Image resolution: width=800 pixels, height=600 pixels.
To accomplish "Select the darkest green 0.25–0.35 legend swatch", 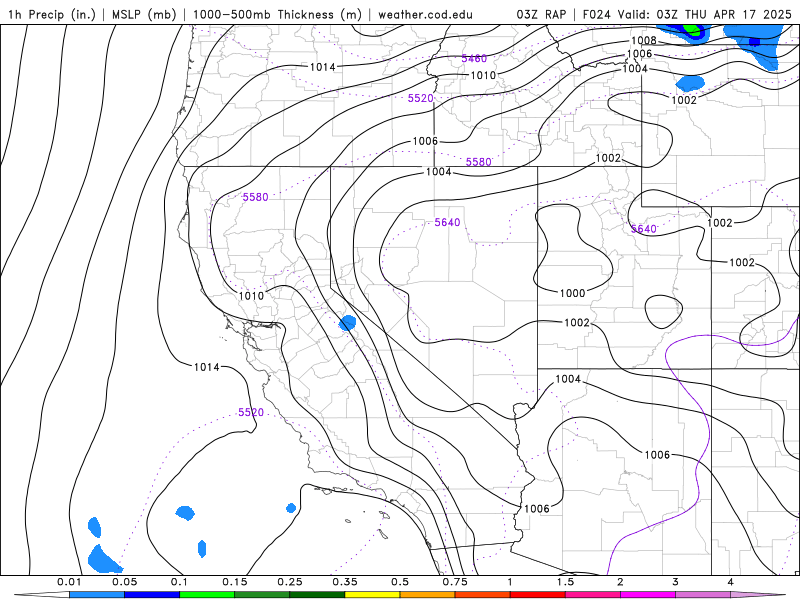I will pyautogui.click(x=317, y=595).
